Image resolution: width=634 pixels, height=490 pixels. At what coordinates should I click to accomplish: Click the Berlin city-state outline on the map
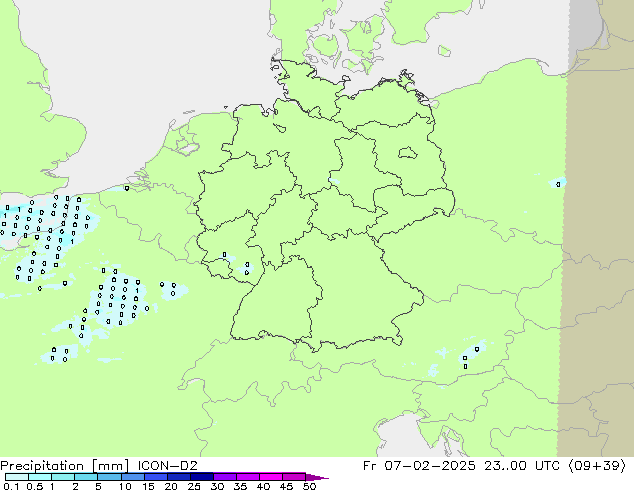[x=407, y=153]
